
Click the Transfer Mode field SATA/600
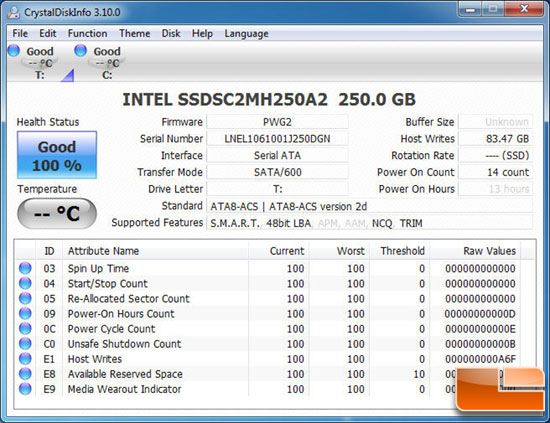click(277, 172)
